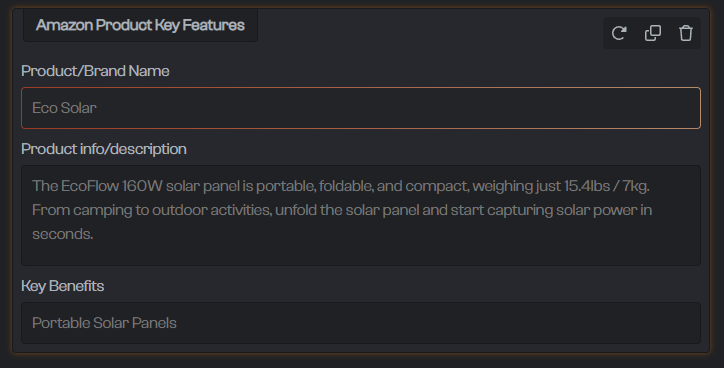Click the "Product info/description" field label
This screenshot has height=368, width=724.
(x=104, y=149)
